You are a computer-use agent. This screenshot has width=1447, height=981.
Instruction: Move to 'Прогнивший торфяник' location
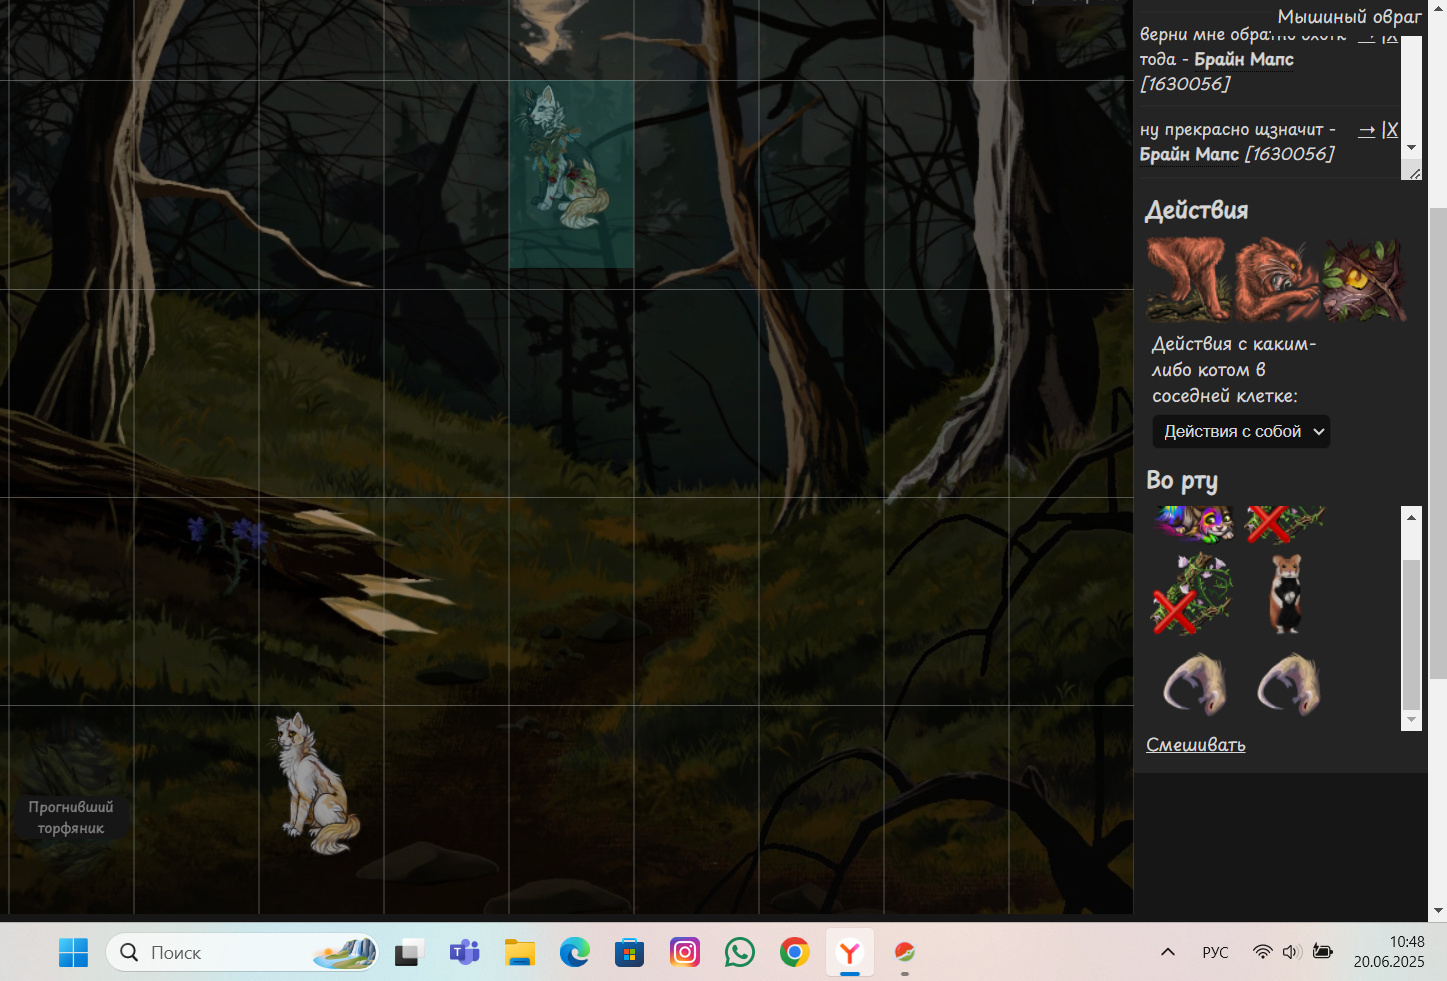(71, 817)
